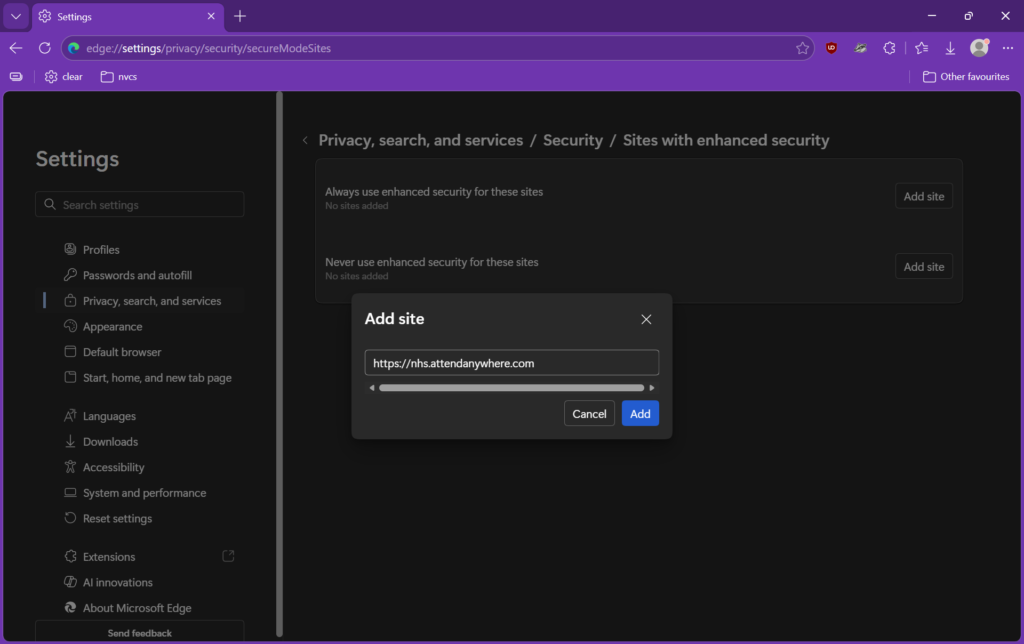Click the Privacy Badger extension icon
Image resolution: width=1024 pixels, height=644 pixels.
[x=860, y=47]
